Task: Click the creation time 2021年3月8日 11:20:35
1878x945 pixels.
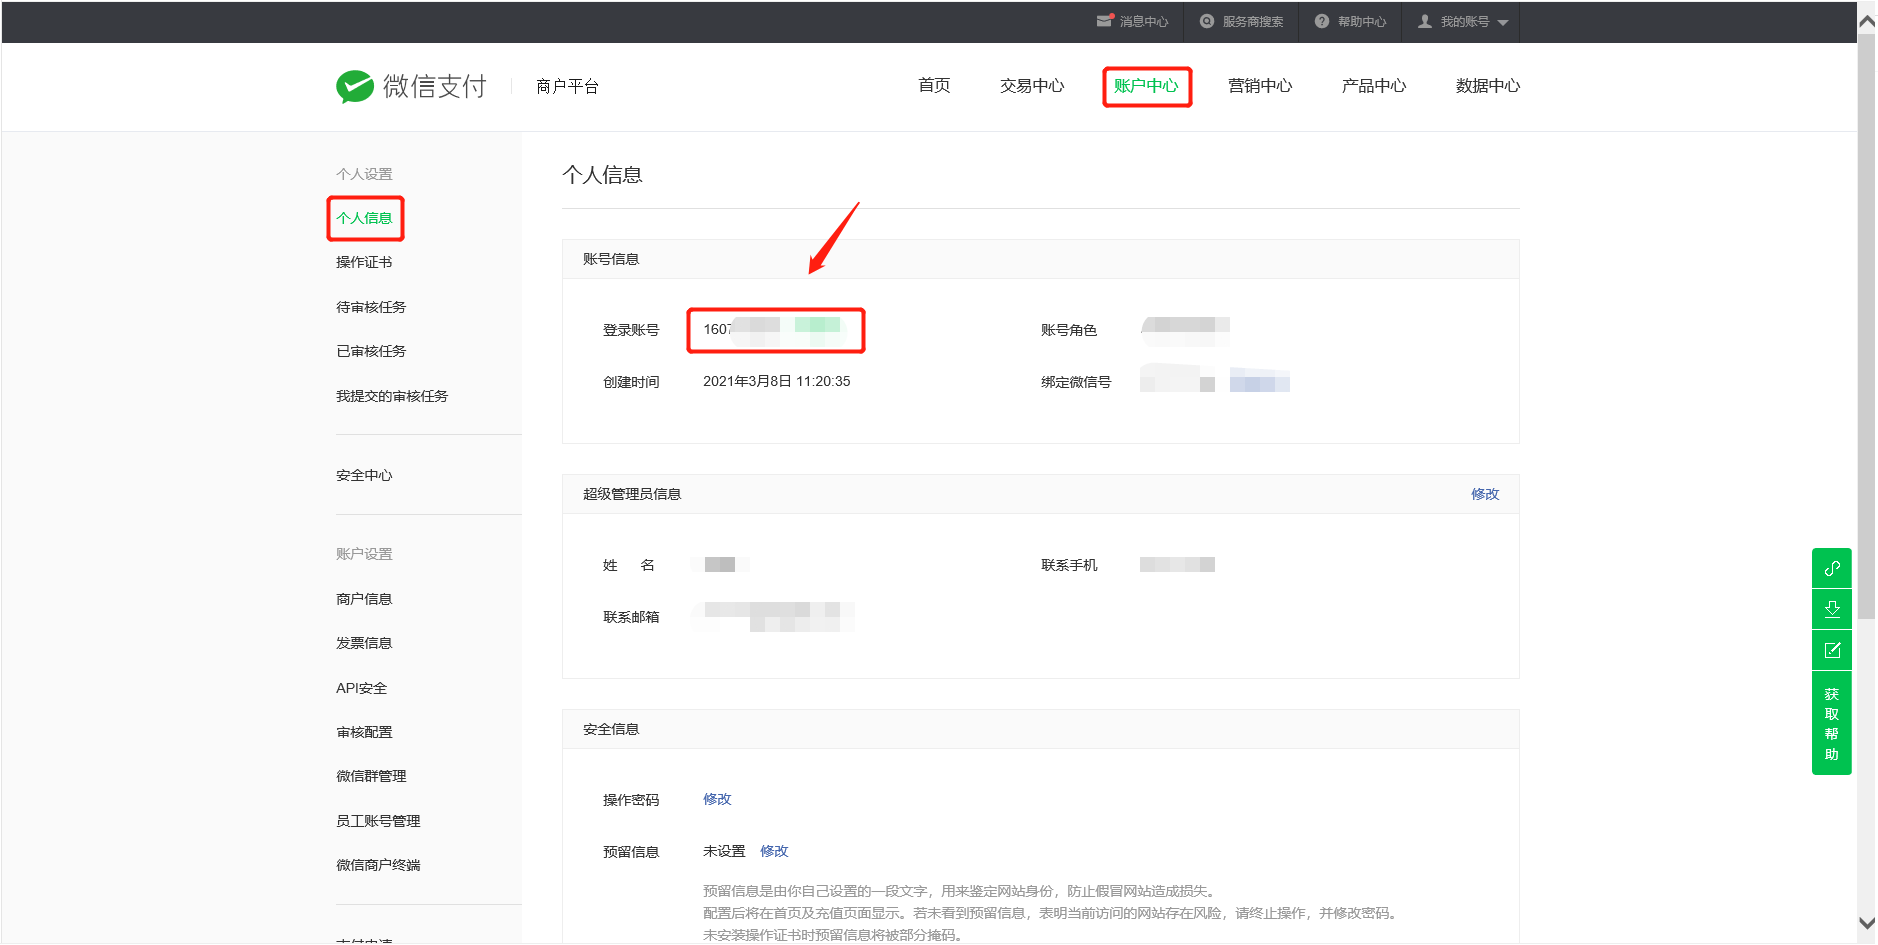Action: (x=776, y=381)
